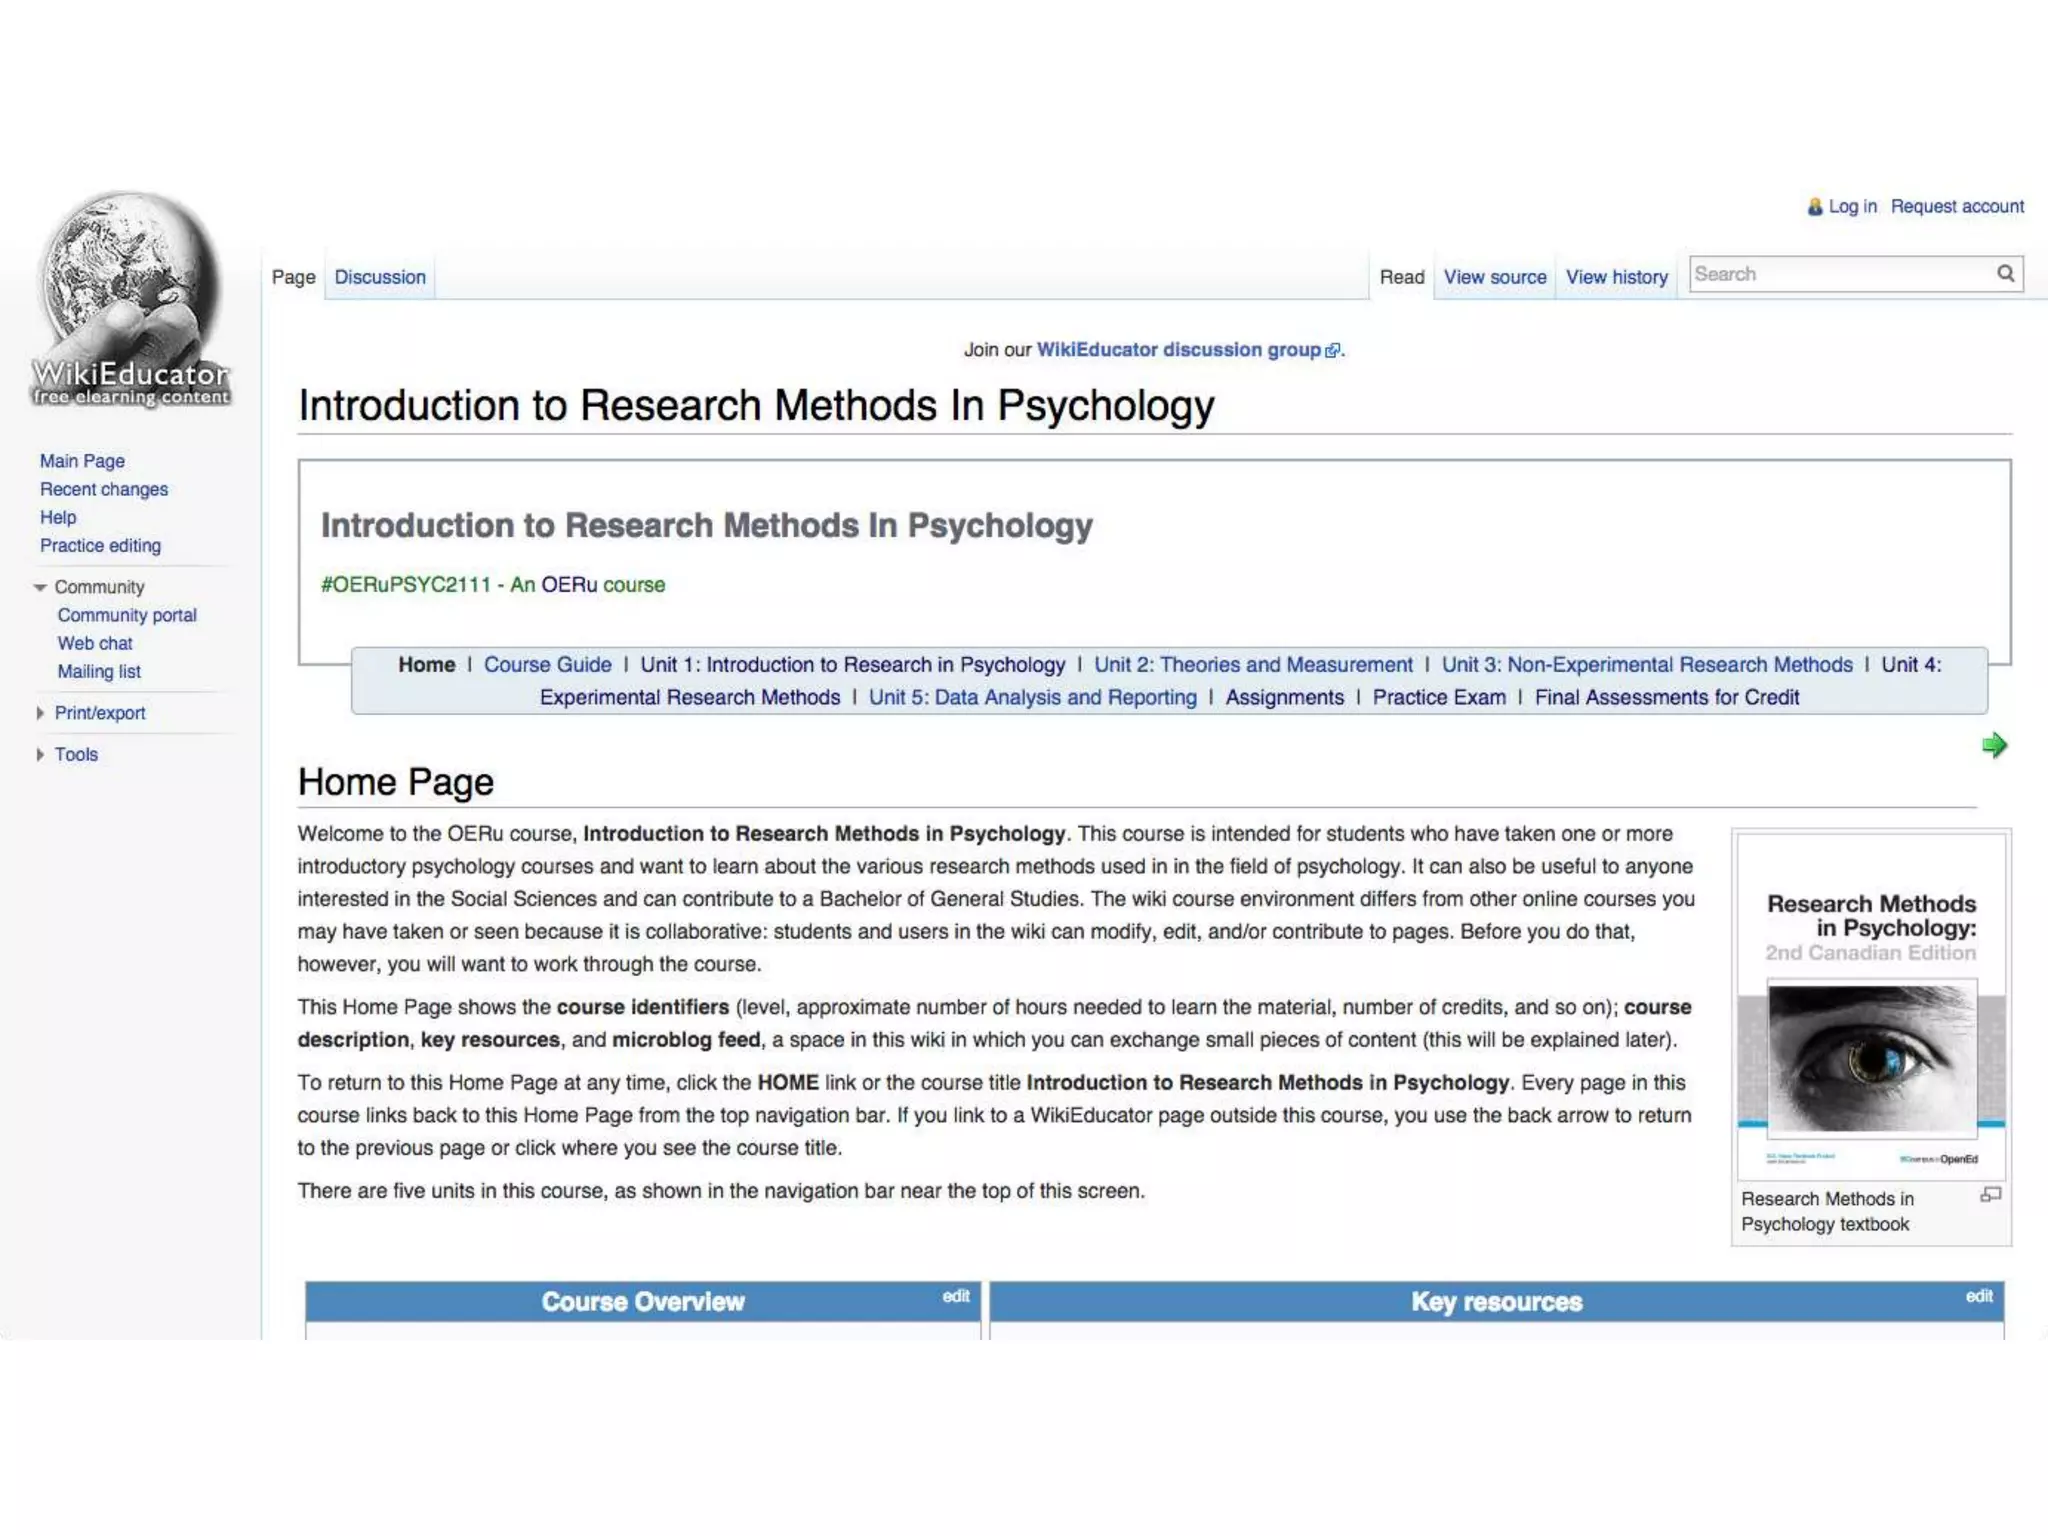Open the Course Guide navigation link
Image resolution: width=2048 pixels, height=1536 pixels.
pos(547,665)
